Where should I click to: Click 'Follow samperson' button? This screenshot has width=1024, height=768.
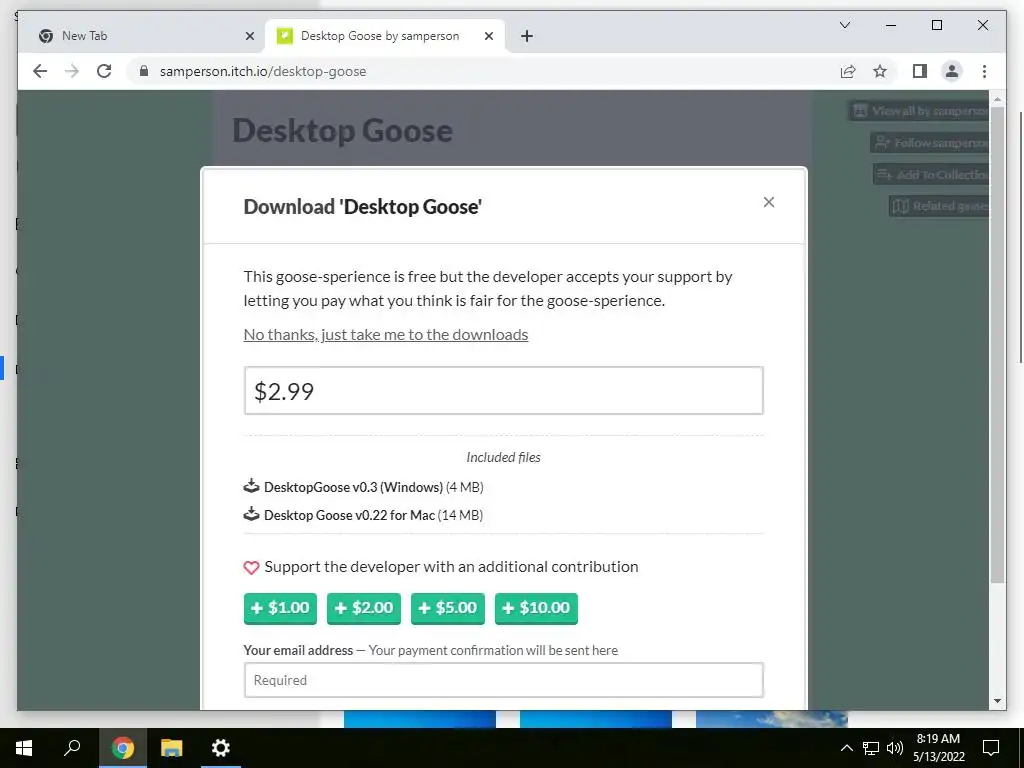point(930,142)
